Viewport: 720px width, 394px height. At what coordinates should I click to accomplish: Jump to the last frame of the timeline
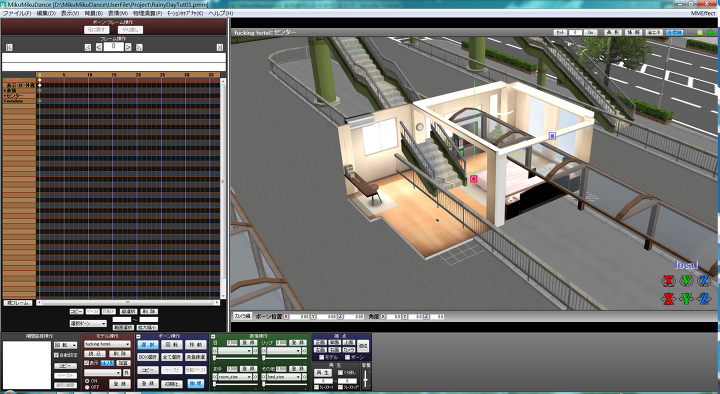(219, 47)
